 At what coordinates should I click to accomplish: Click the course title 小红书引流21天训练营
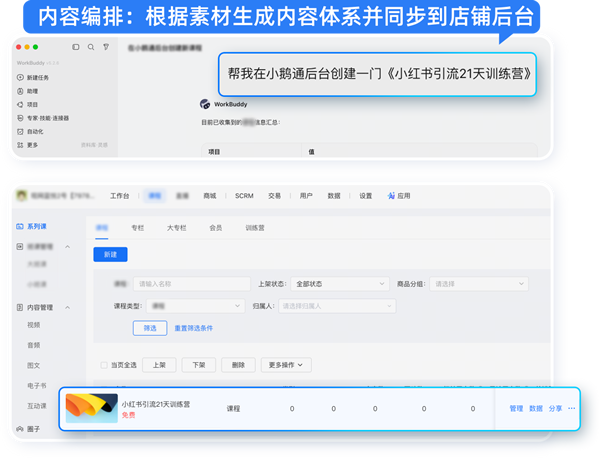(x=156, y=404)
